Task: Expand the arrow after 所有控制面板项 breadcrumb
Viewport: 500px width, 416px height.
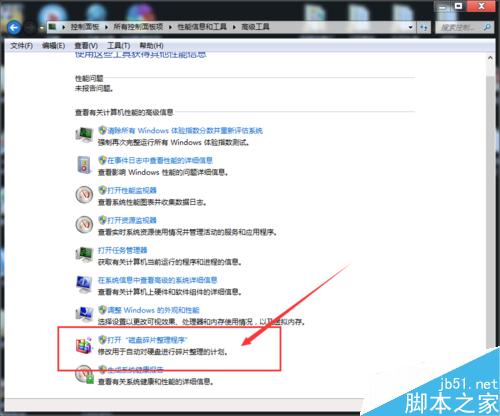Action: [170, 27]
